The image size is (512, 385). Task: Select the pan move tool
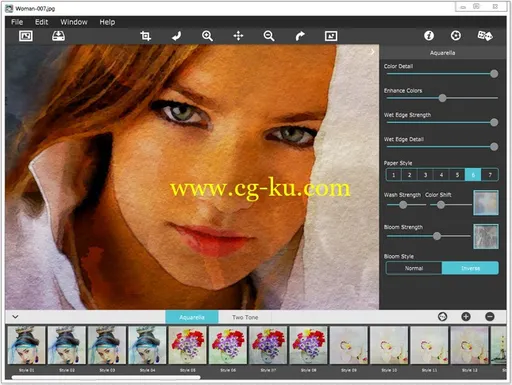click(238, 36)
